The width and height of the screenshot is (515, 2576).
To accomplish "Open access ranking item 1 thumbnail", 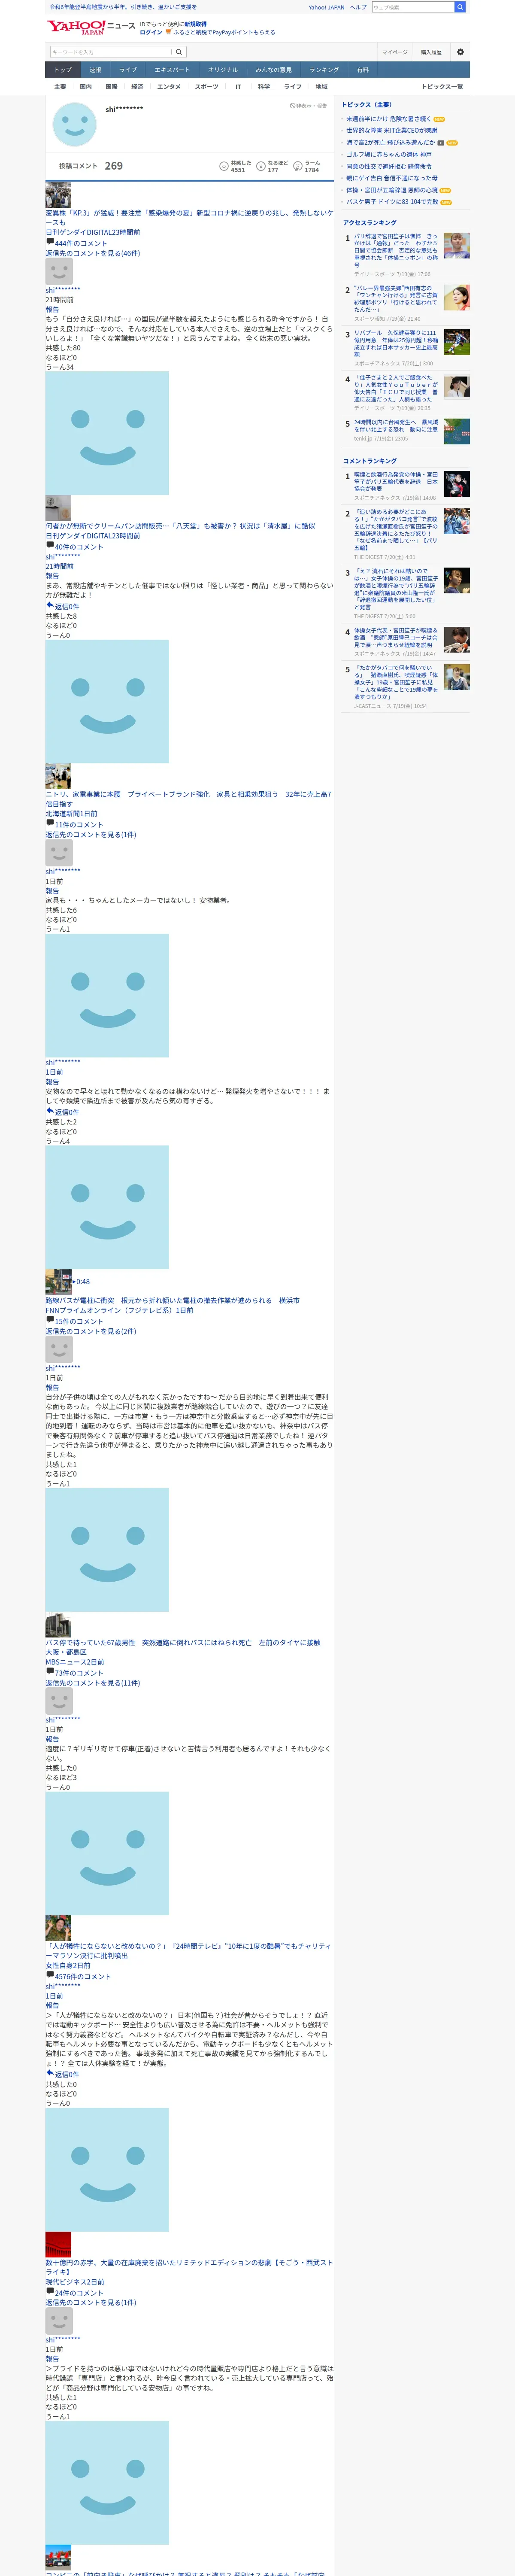I will click(x=457, y=246).
